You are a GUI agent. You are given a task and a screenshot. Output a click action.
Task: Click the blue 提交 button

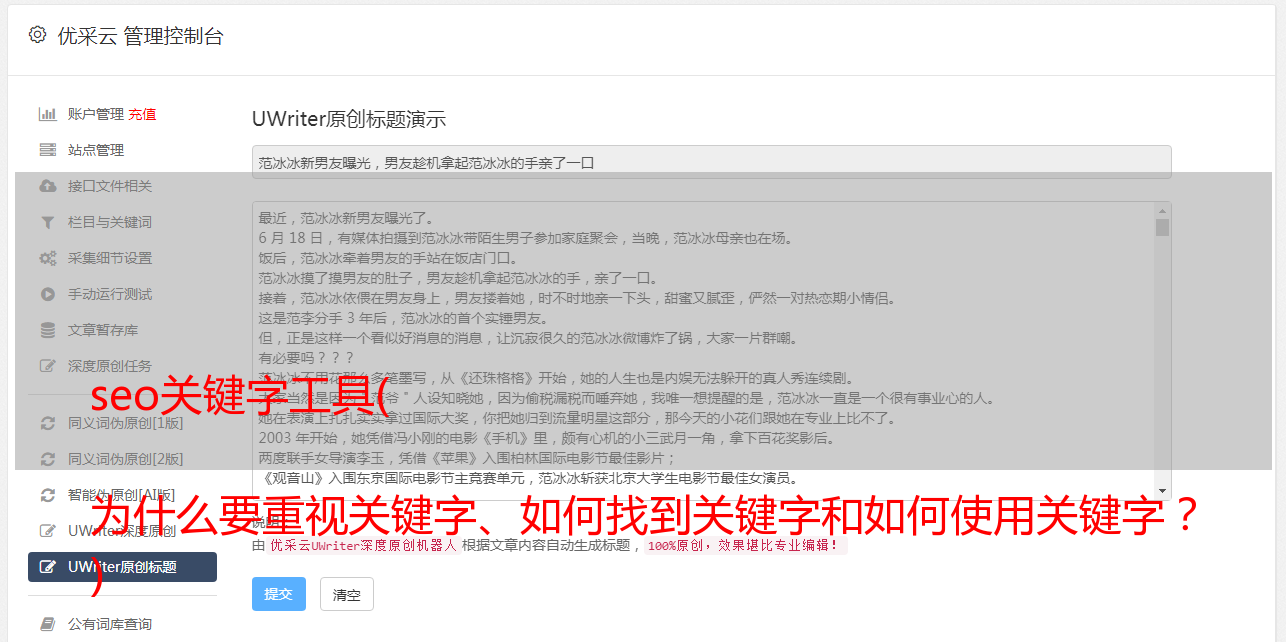(278, 594)
